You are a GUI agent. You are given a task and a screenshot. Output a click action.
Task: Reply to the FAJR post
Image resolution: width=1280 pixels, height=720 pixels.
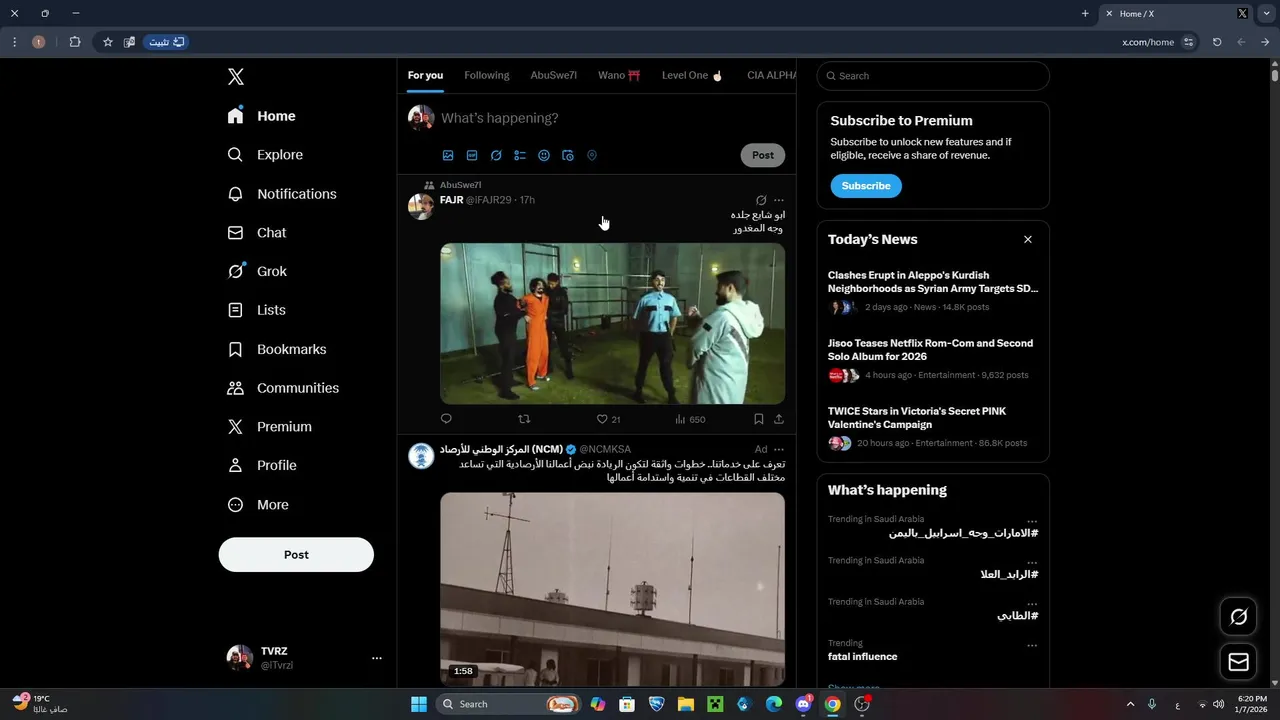(x=446, y=419)
